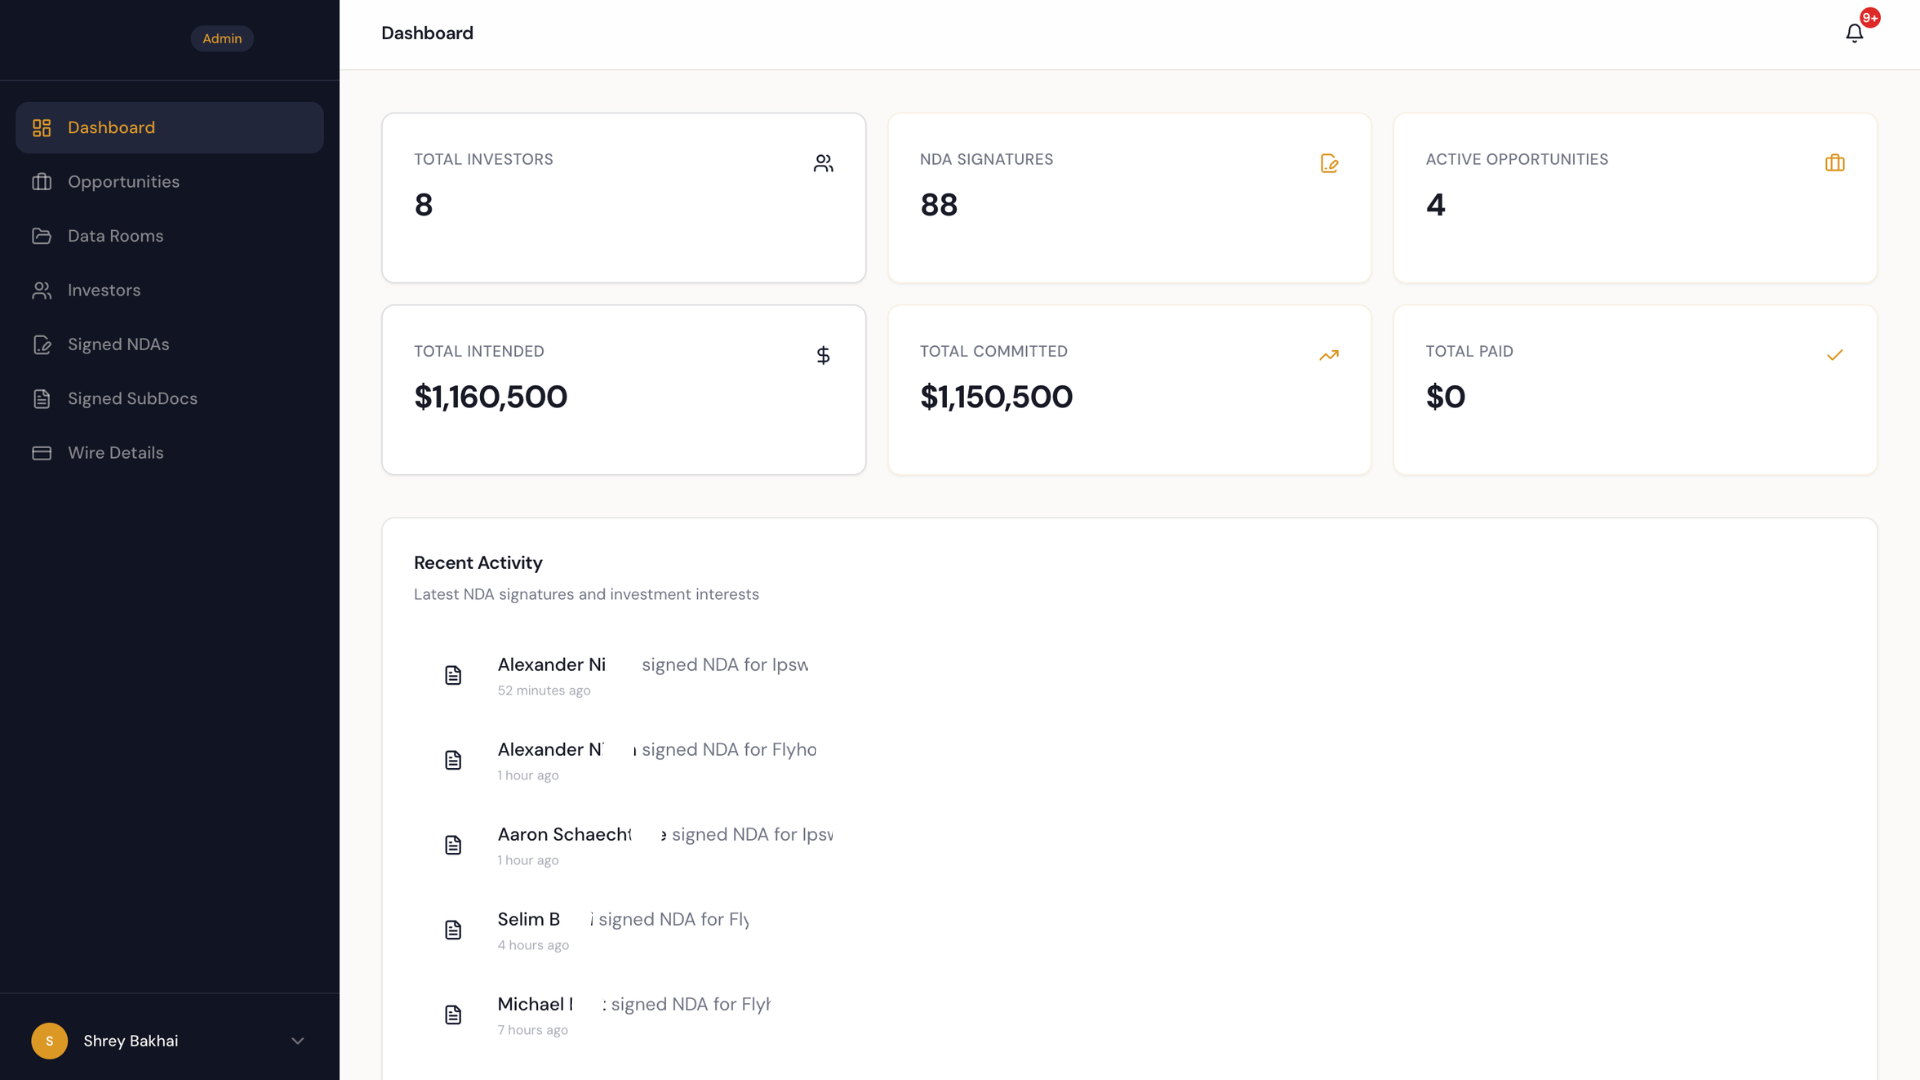Click the Admin badge at the top
The image size is (1920, 1080).
[222, 38]
